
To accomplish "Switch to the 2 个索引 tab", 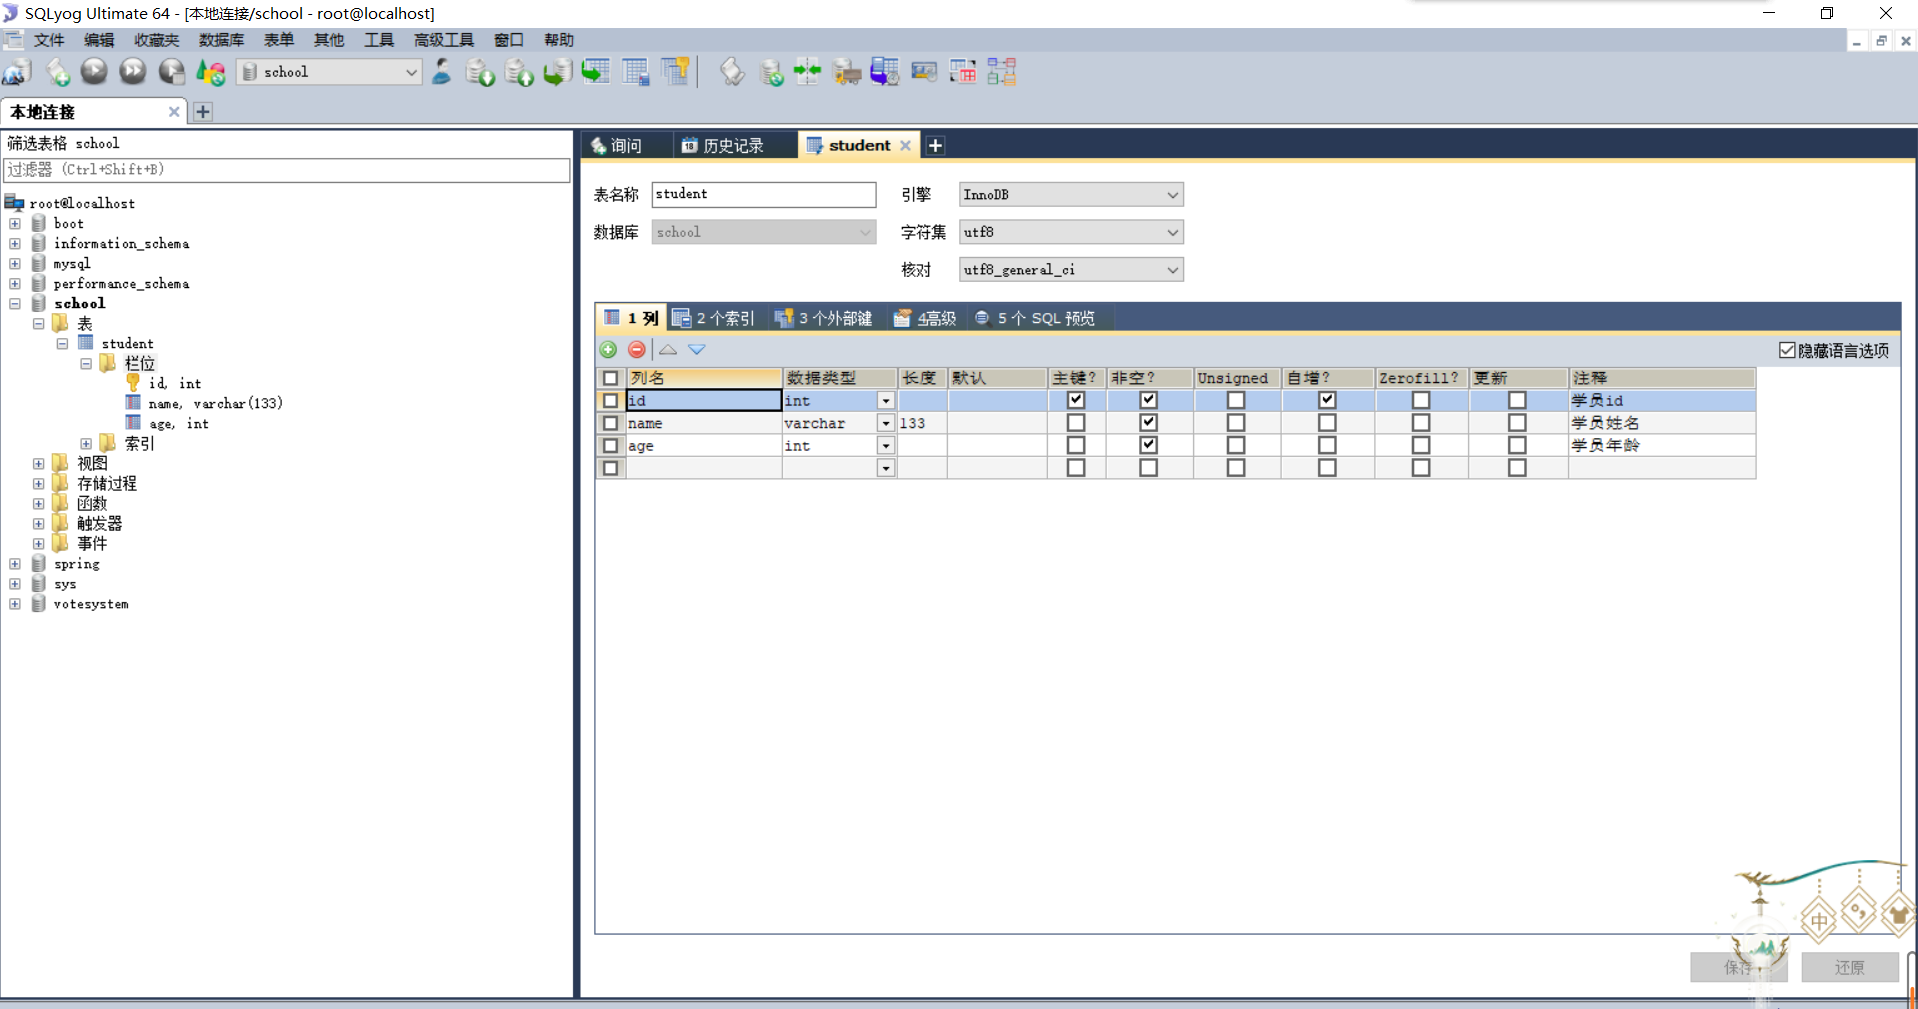I will click(x=714, y=318).
